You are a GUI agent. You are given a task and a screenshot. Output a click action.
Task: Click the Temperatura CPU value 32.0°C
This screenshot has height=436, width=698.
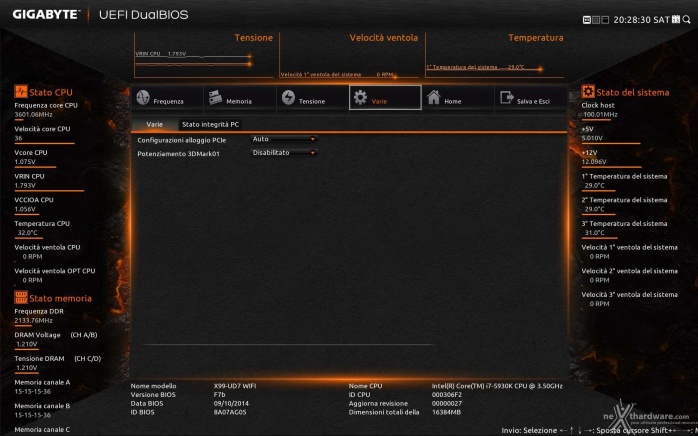pyautogui.click(x=28, y=232)
